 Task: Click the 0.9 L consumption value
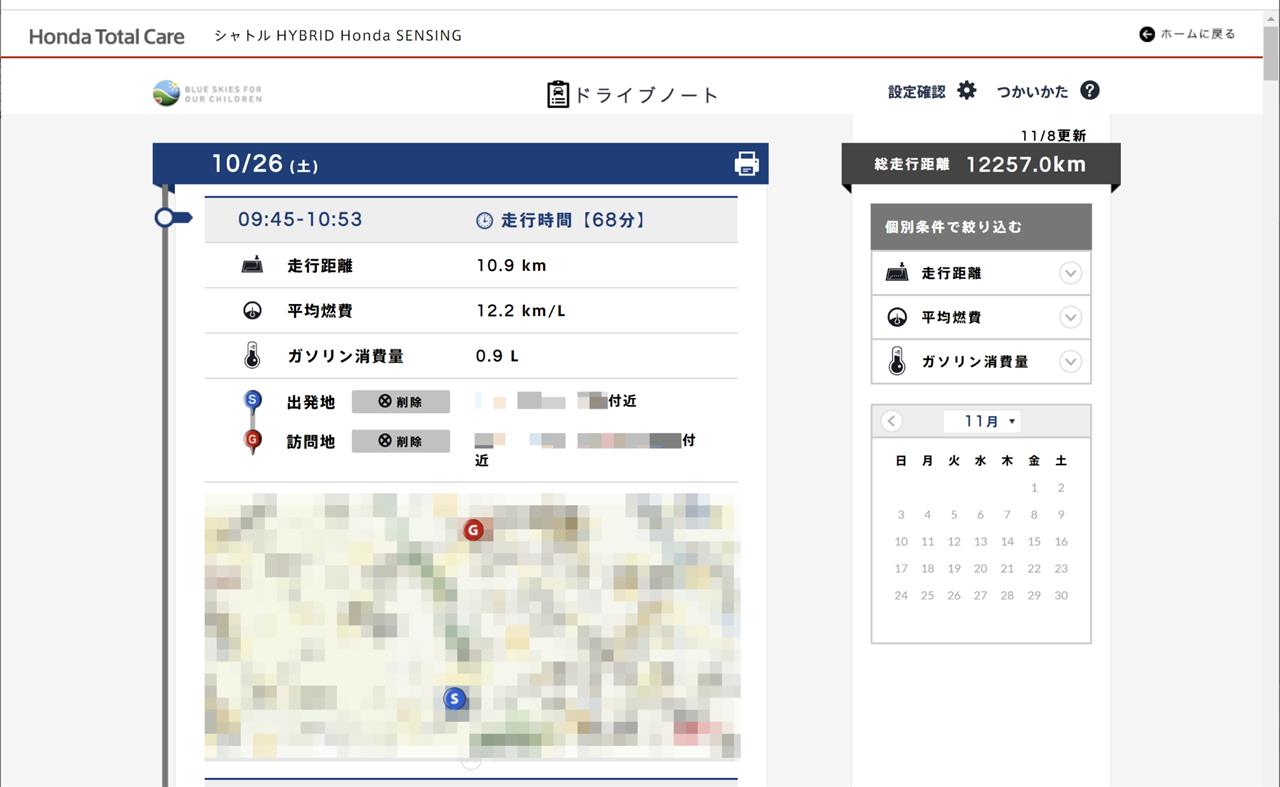point(497,355)
